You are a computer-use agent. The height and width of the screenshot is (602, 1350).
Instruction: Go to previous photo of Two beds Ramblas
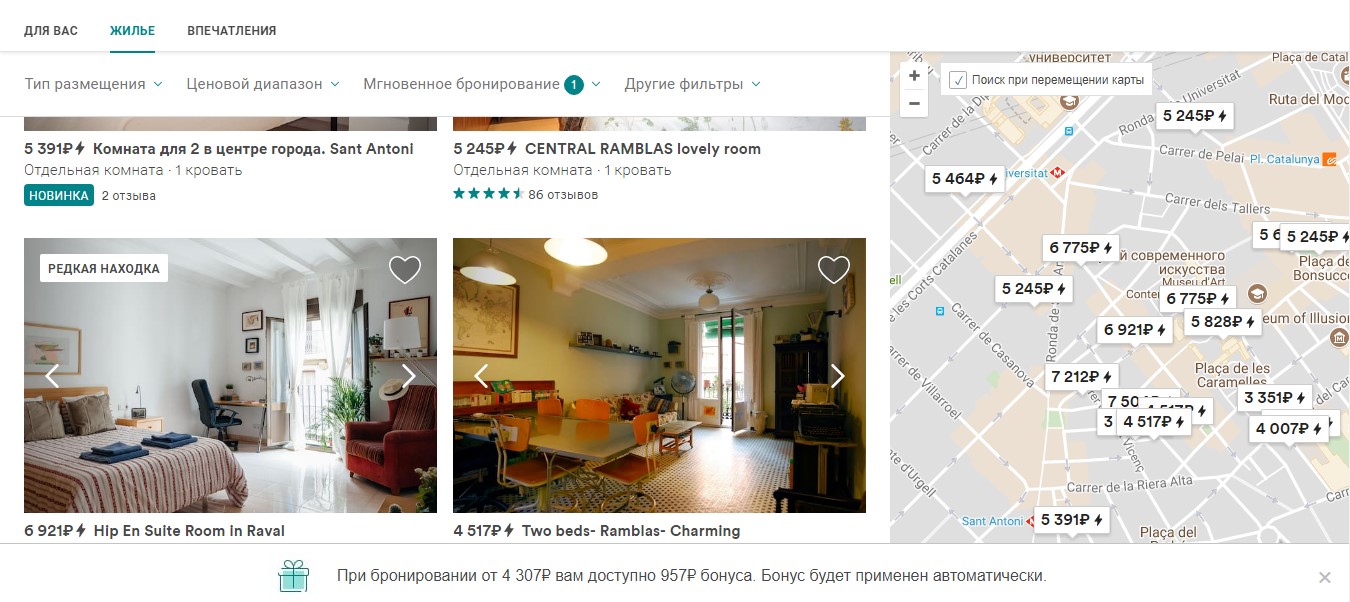point(481,376)
